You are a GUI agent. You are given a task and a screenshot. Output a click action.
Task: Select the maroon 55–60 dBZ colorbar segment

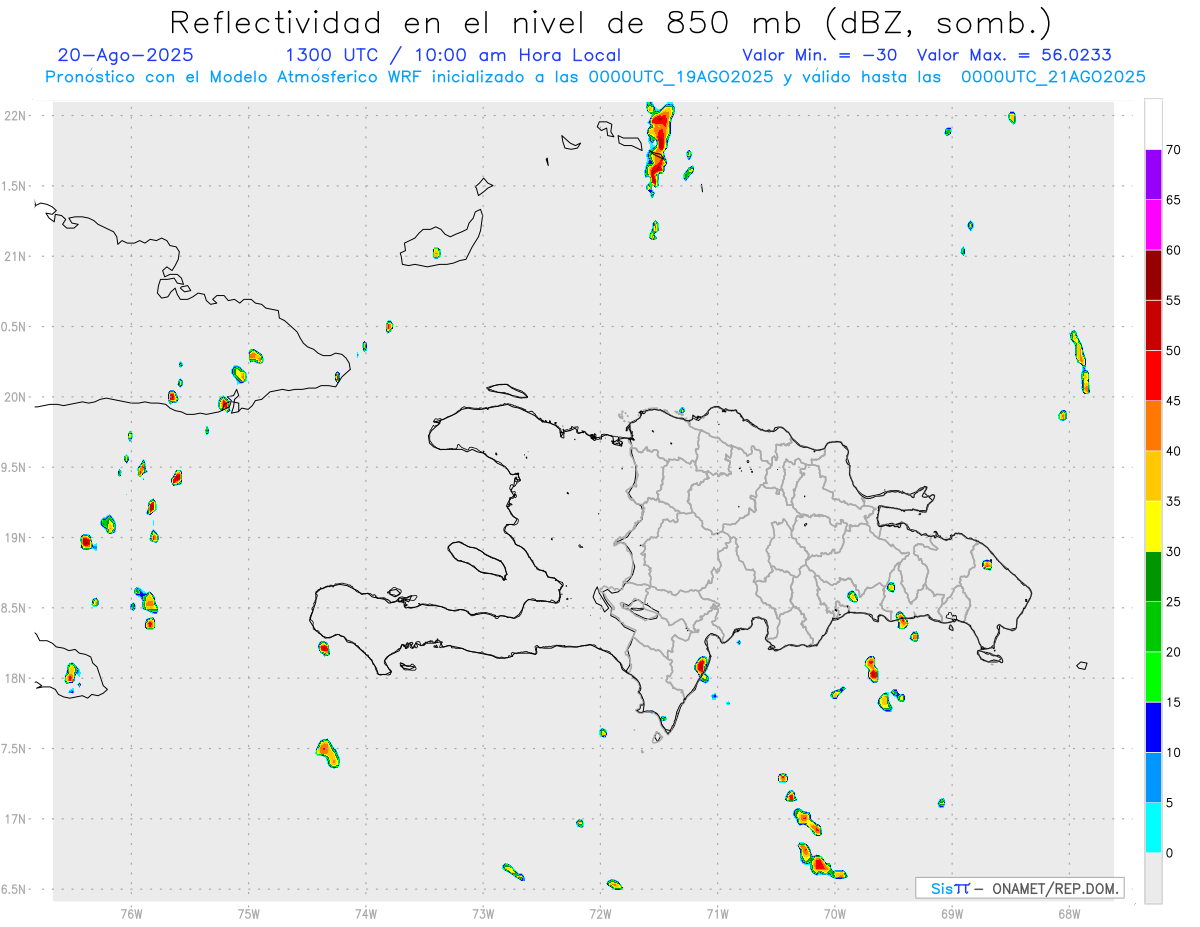1153,275
